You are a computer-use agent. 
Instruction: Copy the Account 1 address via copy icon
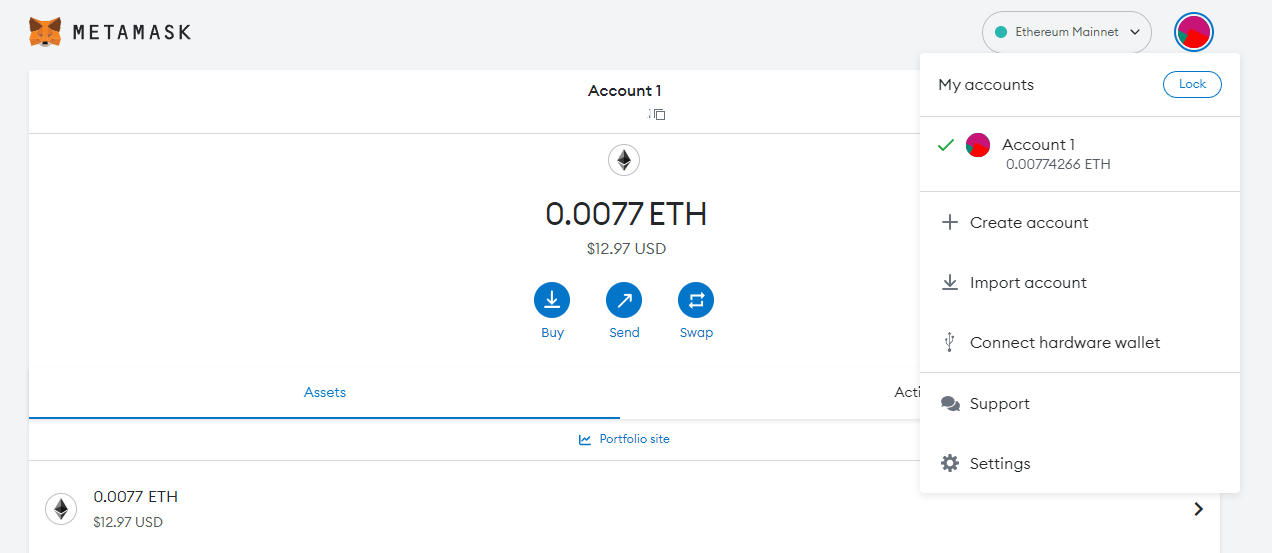[659, 114]
